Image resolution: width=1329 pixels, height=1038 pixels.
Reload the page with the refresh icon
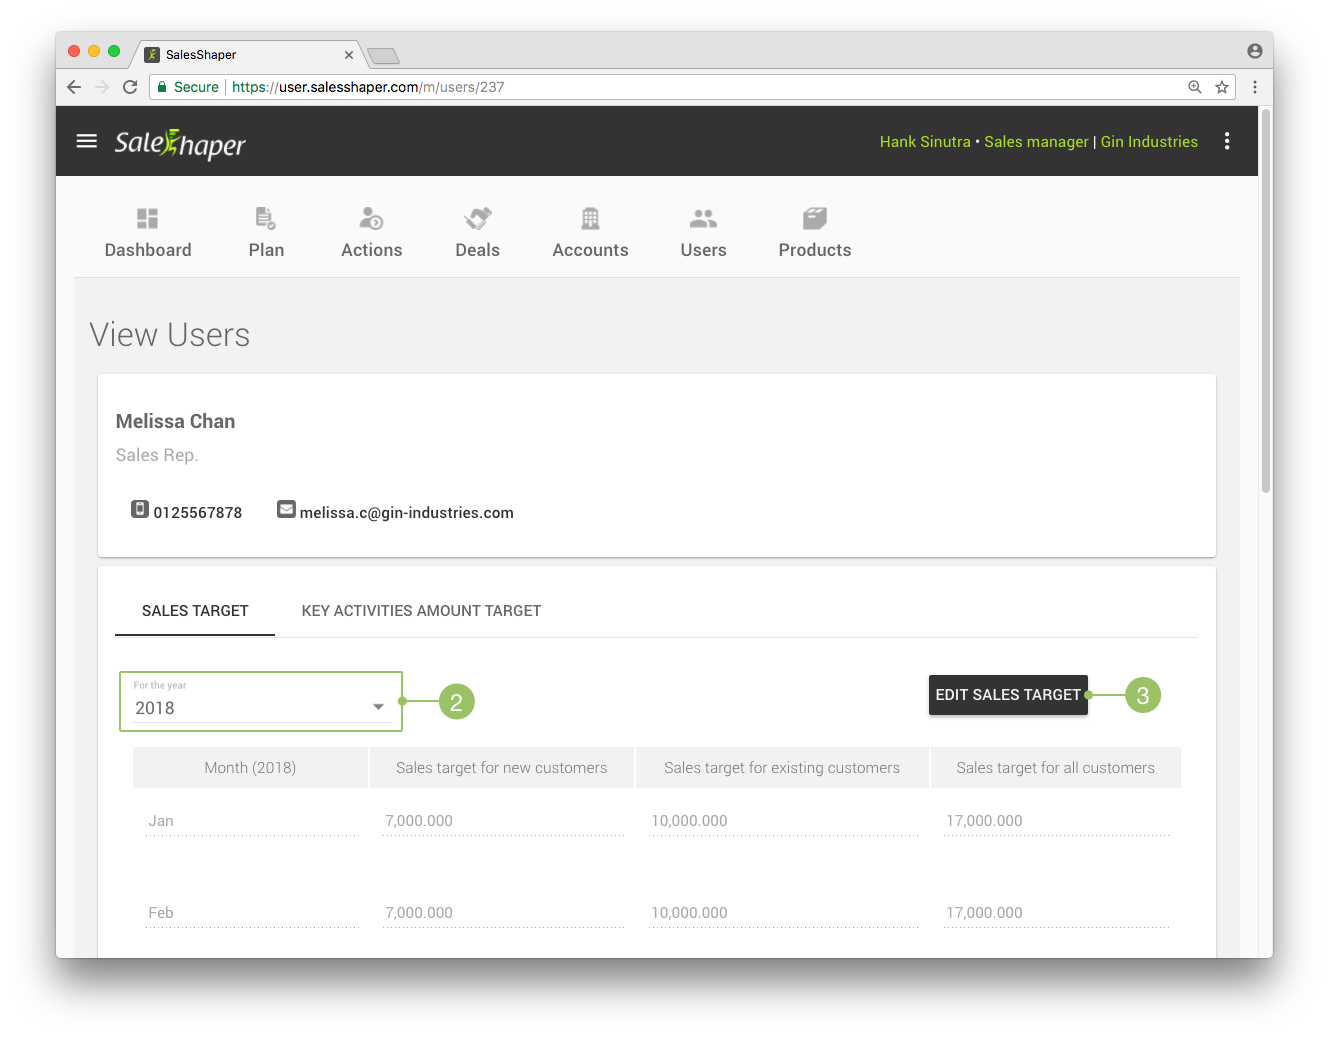130,87
